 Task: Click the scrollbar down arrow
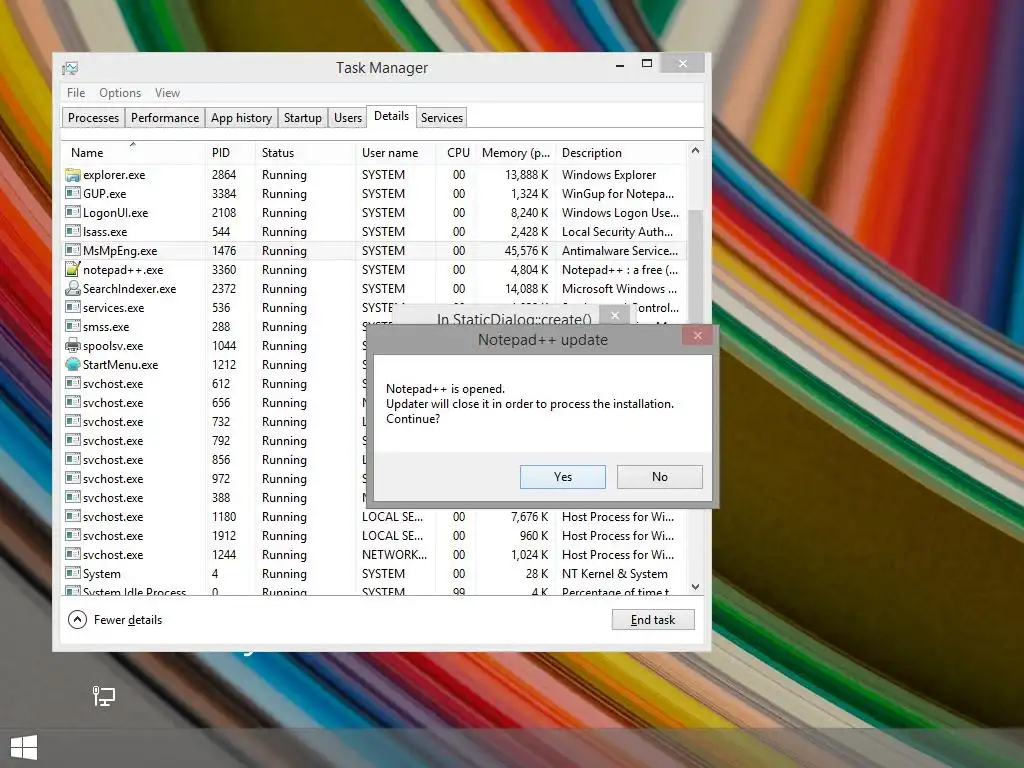pyautogui.click(x=696, y=587)
